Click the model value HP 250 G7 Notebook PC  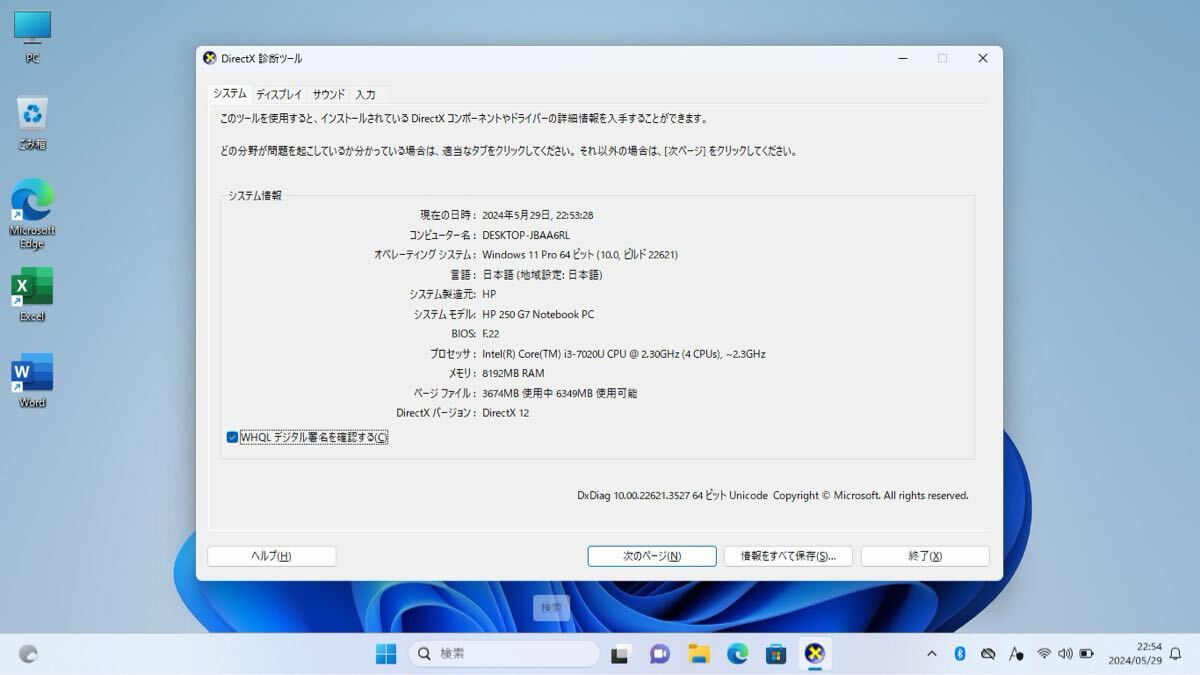(538, 314)
